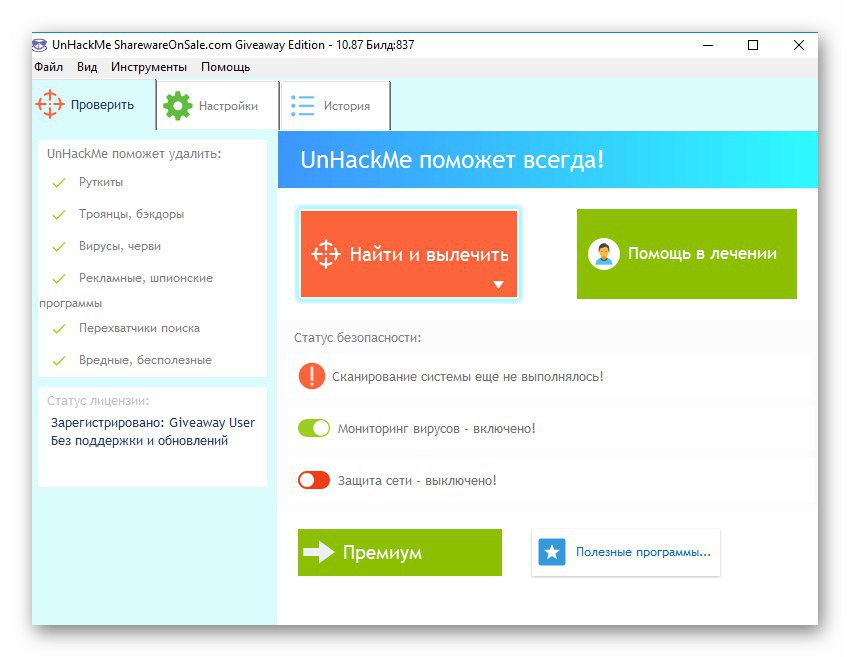Click the blue list icon on История tab
The width and height of the screenshot is (850, 657).
pyautogui.click(x=302, y=106)
